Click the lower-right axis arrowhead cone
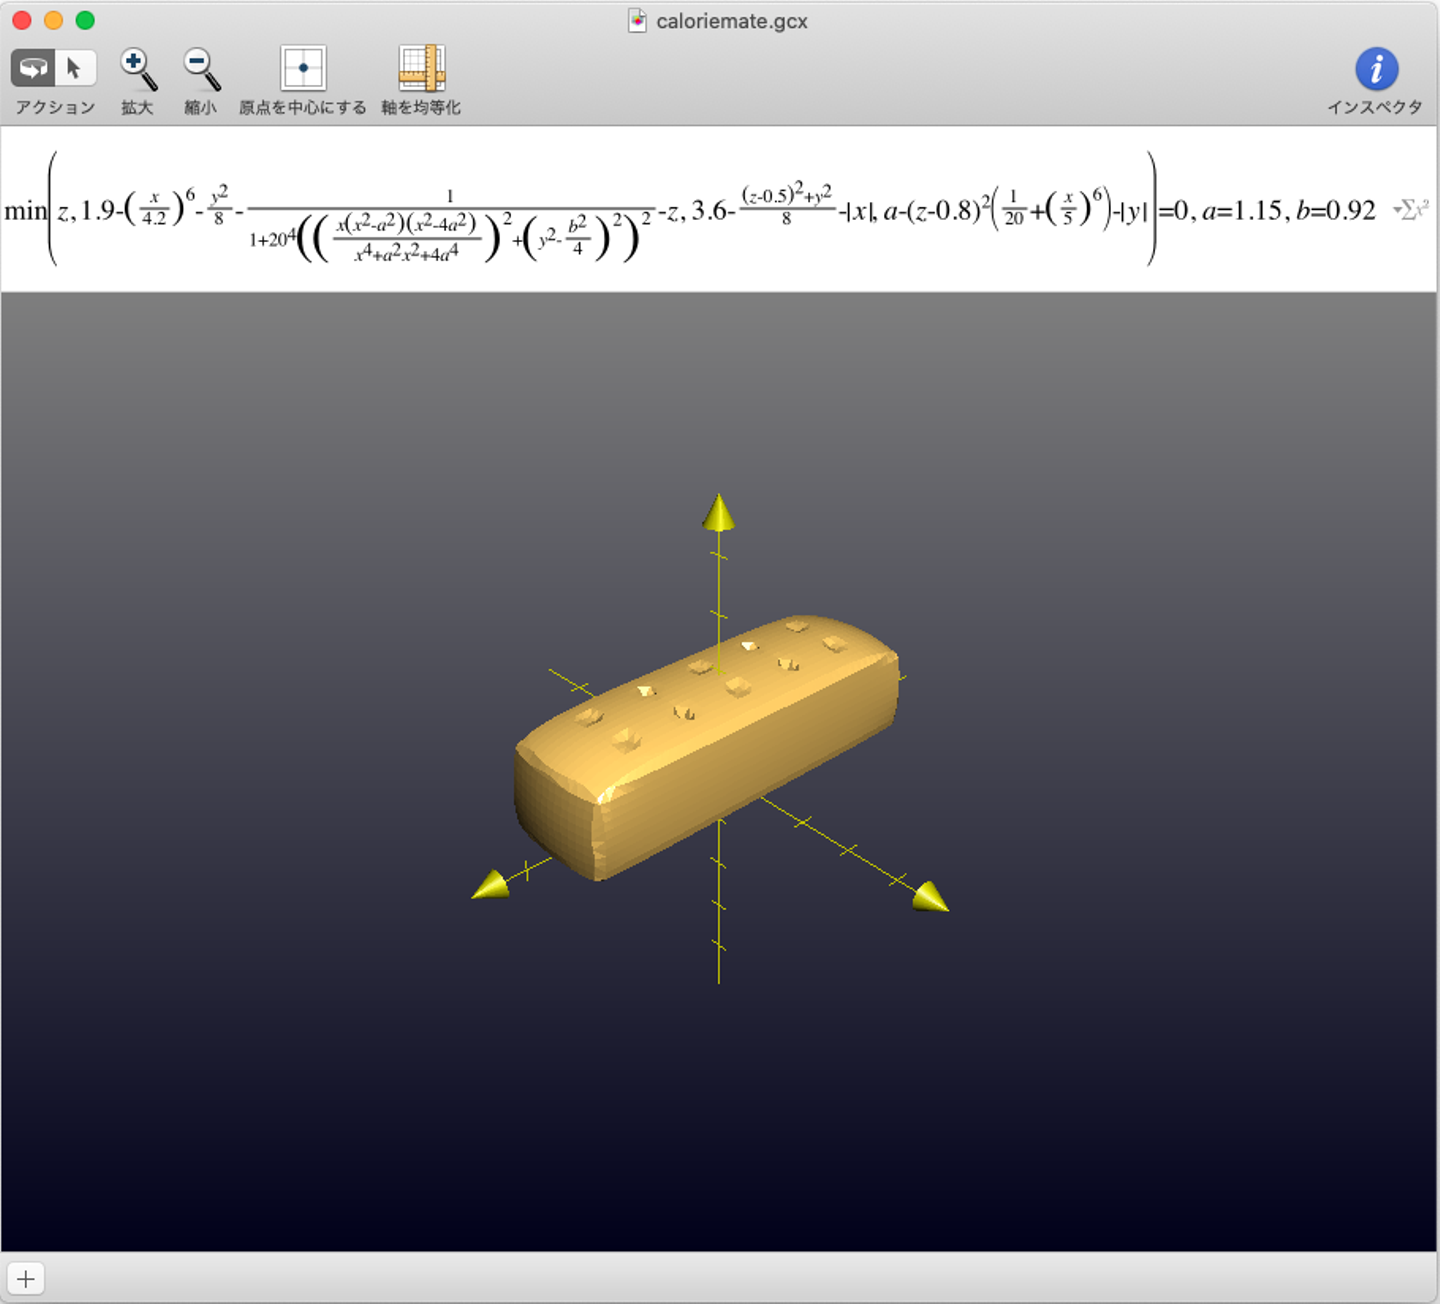 click(x=930, y=896)
